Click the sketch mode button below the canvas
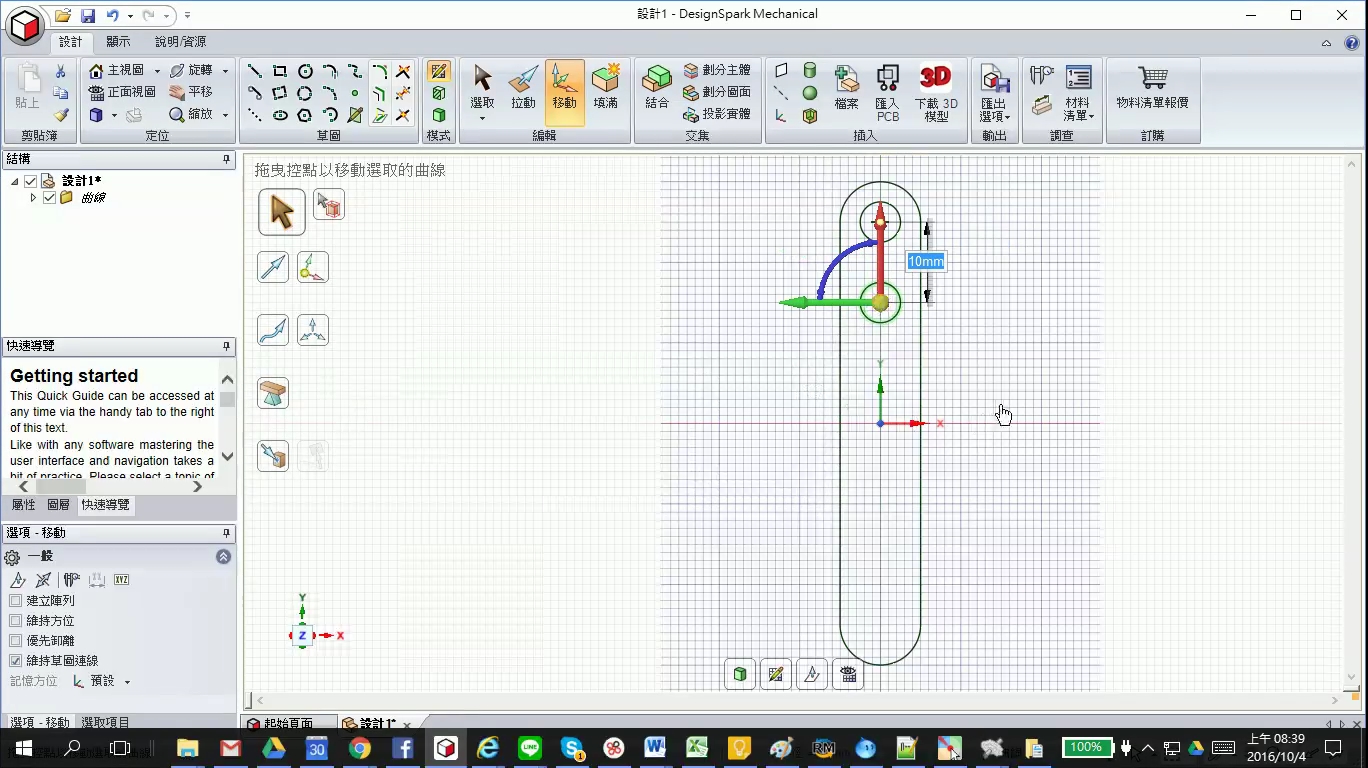Screen dimensions: 1368x768 tap(775, 675)
